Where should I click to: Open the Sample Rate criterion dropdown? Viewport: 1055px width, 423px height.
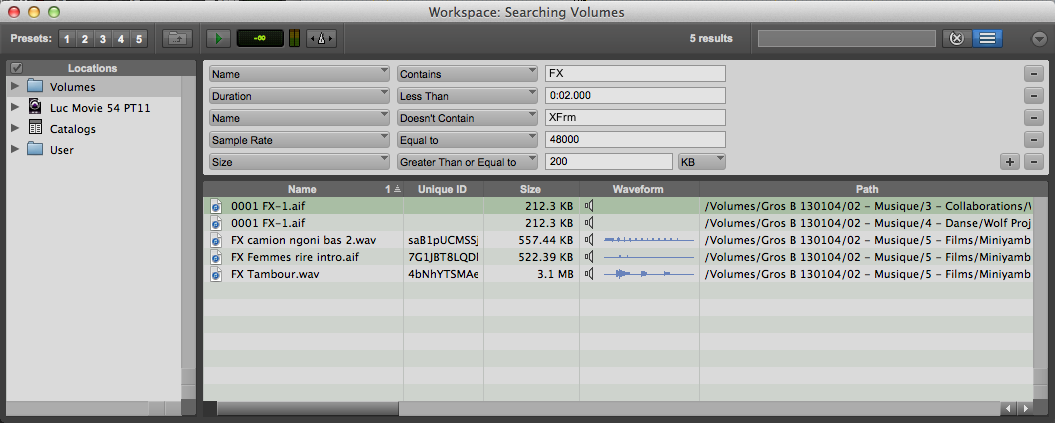(x=299, y=140)
